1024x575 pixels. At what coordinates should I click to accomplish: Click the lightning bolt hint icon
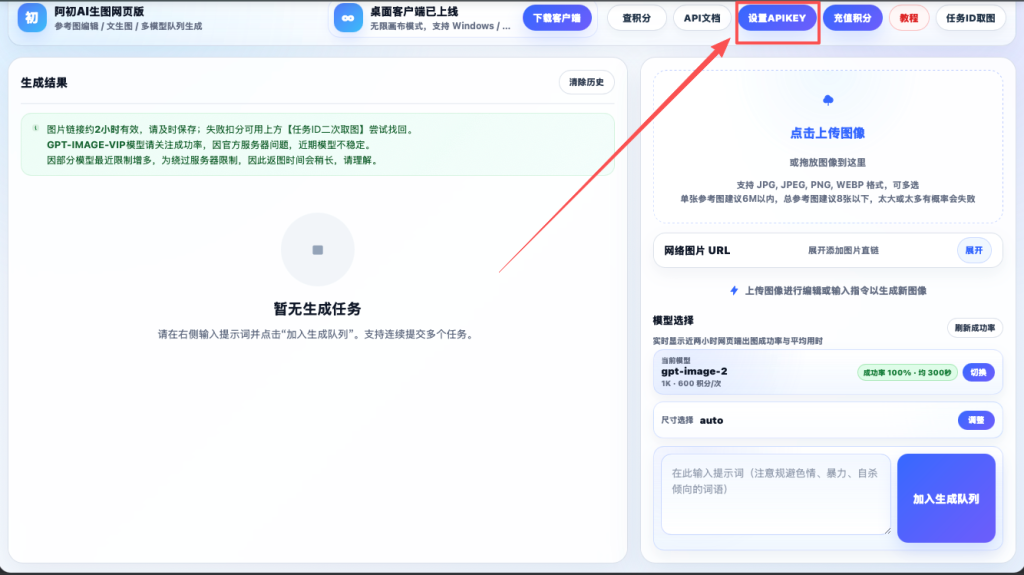[734, 291]
